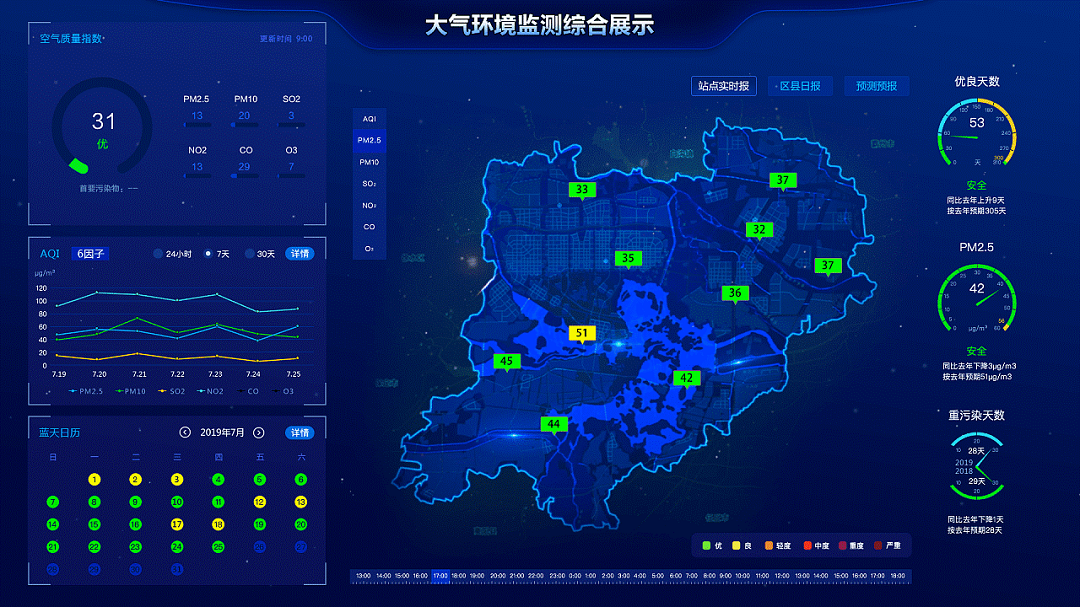Select the 7天 time range option
This screenshot has width=1080, height=607.
point(208,254)
